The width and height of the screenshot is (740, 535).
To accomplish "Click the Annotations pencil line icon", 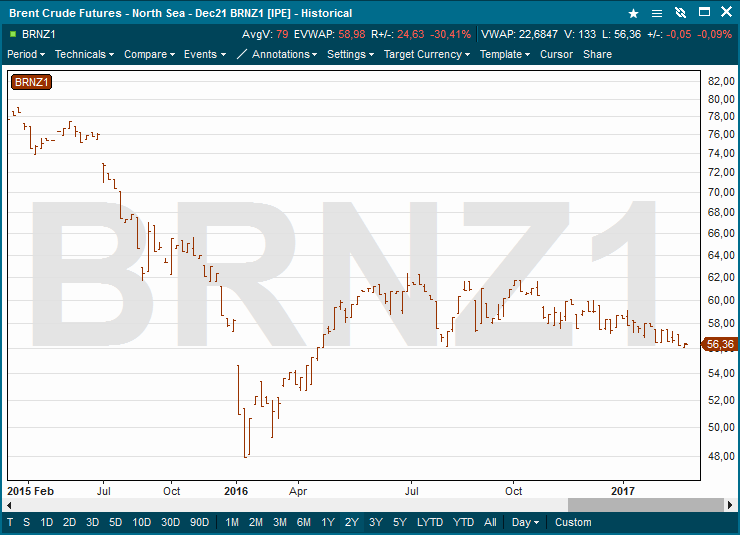I will tap(242, 54).
